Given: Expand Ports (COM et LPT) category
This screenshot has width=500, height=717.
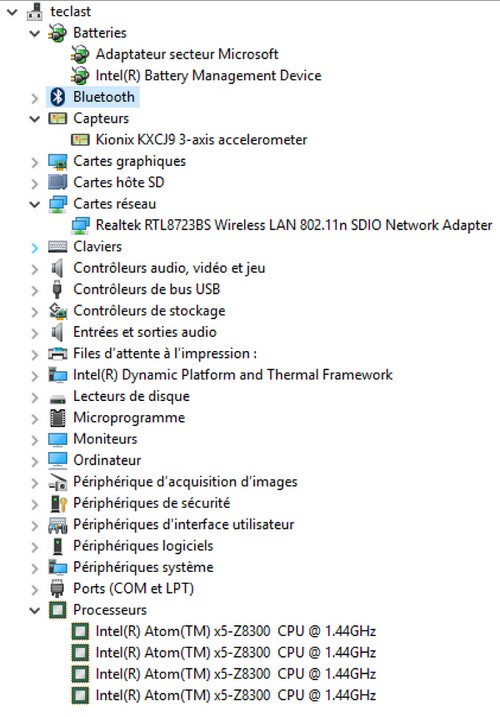Looking at the screenshot, I should (x=35, y=589).
